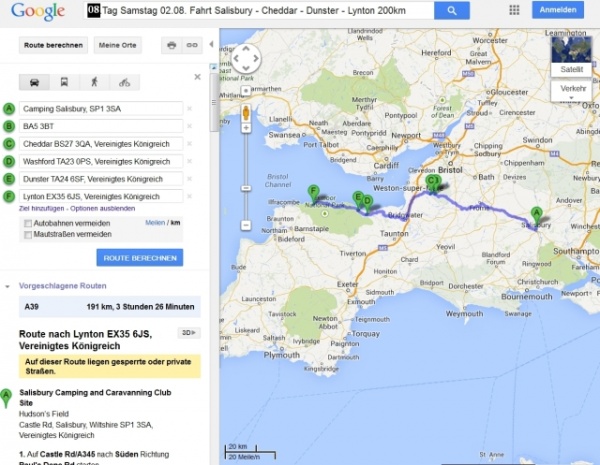This screenshot has height=465, width=600.
Task: Choose the walking directions icon
Action: [95, 83]
